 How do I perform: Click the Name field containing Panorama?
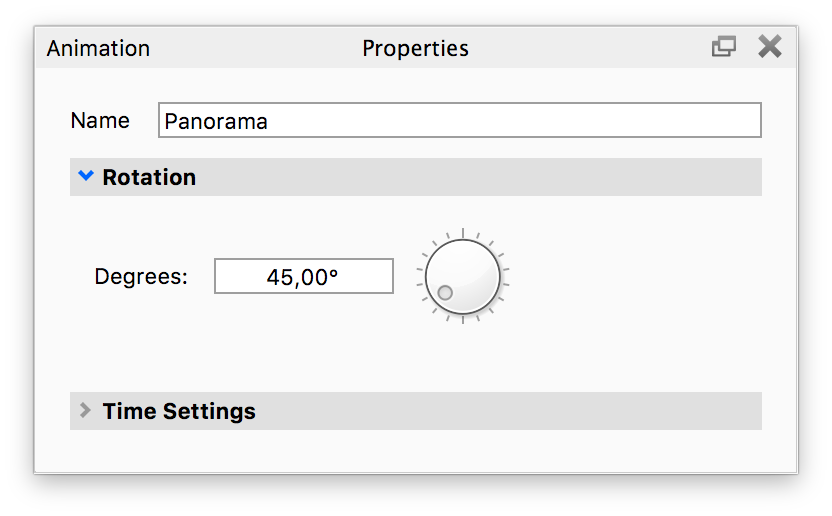(x=460, y=120)
